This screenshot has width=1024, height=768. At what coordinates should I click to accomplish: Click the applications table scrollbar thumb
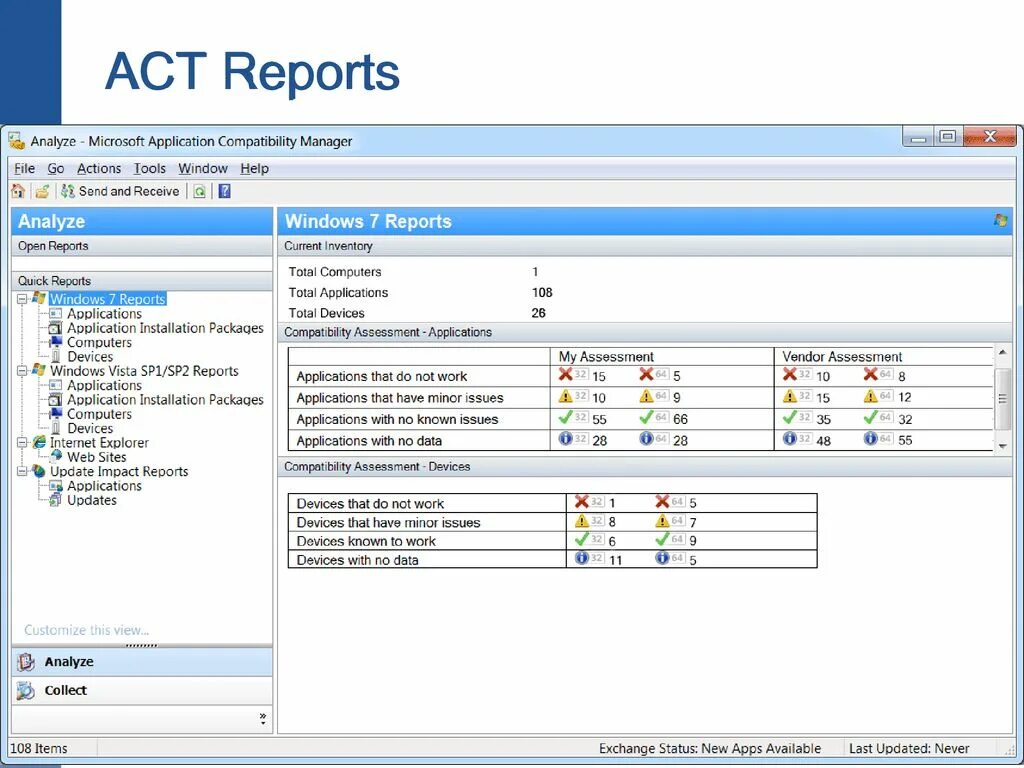tap(1002, 398)
